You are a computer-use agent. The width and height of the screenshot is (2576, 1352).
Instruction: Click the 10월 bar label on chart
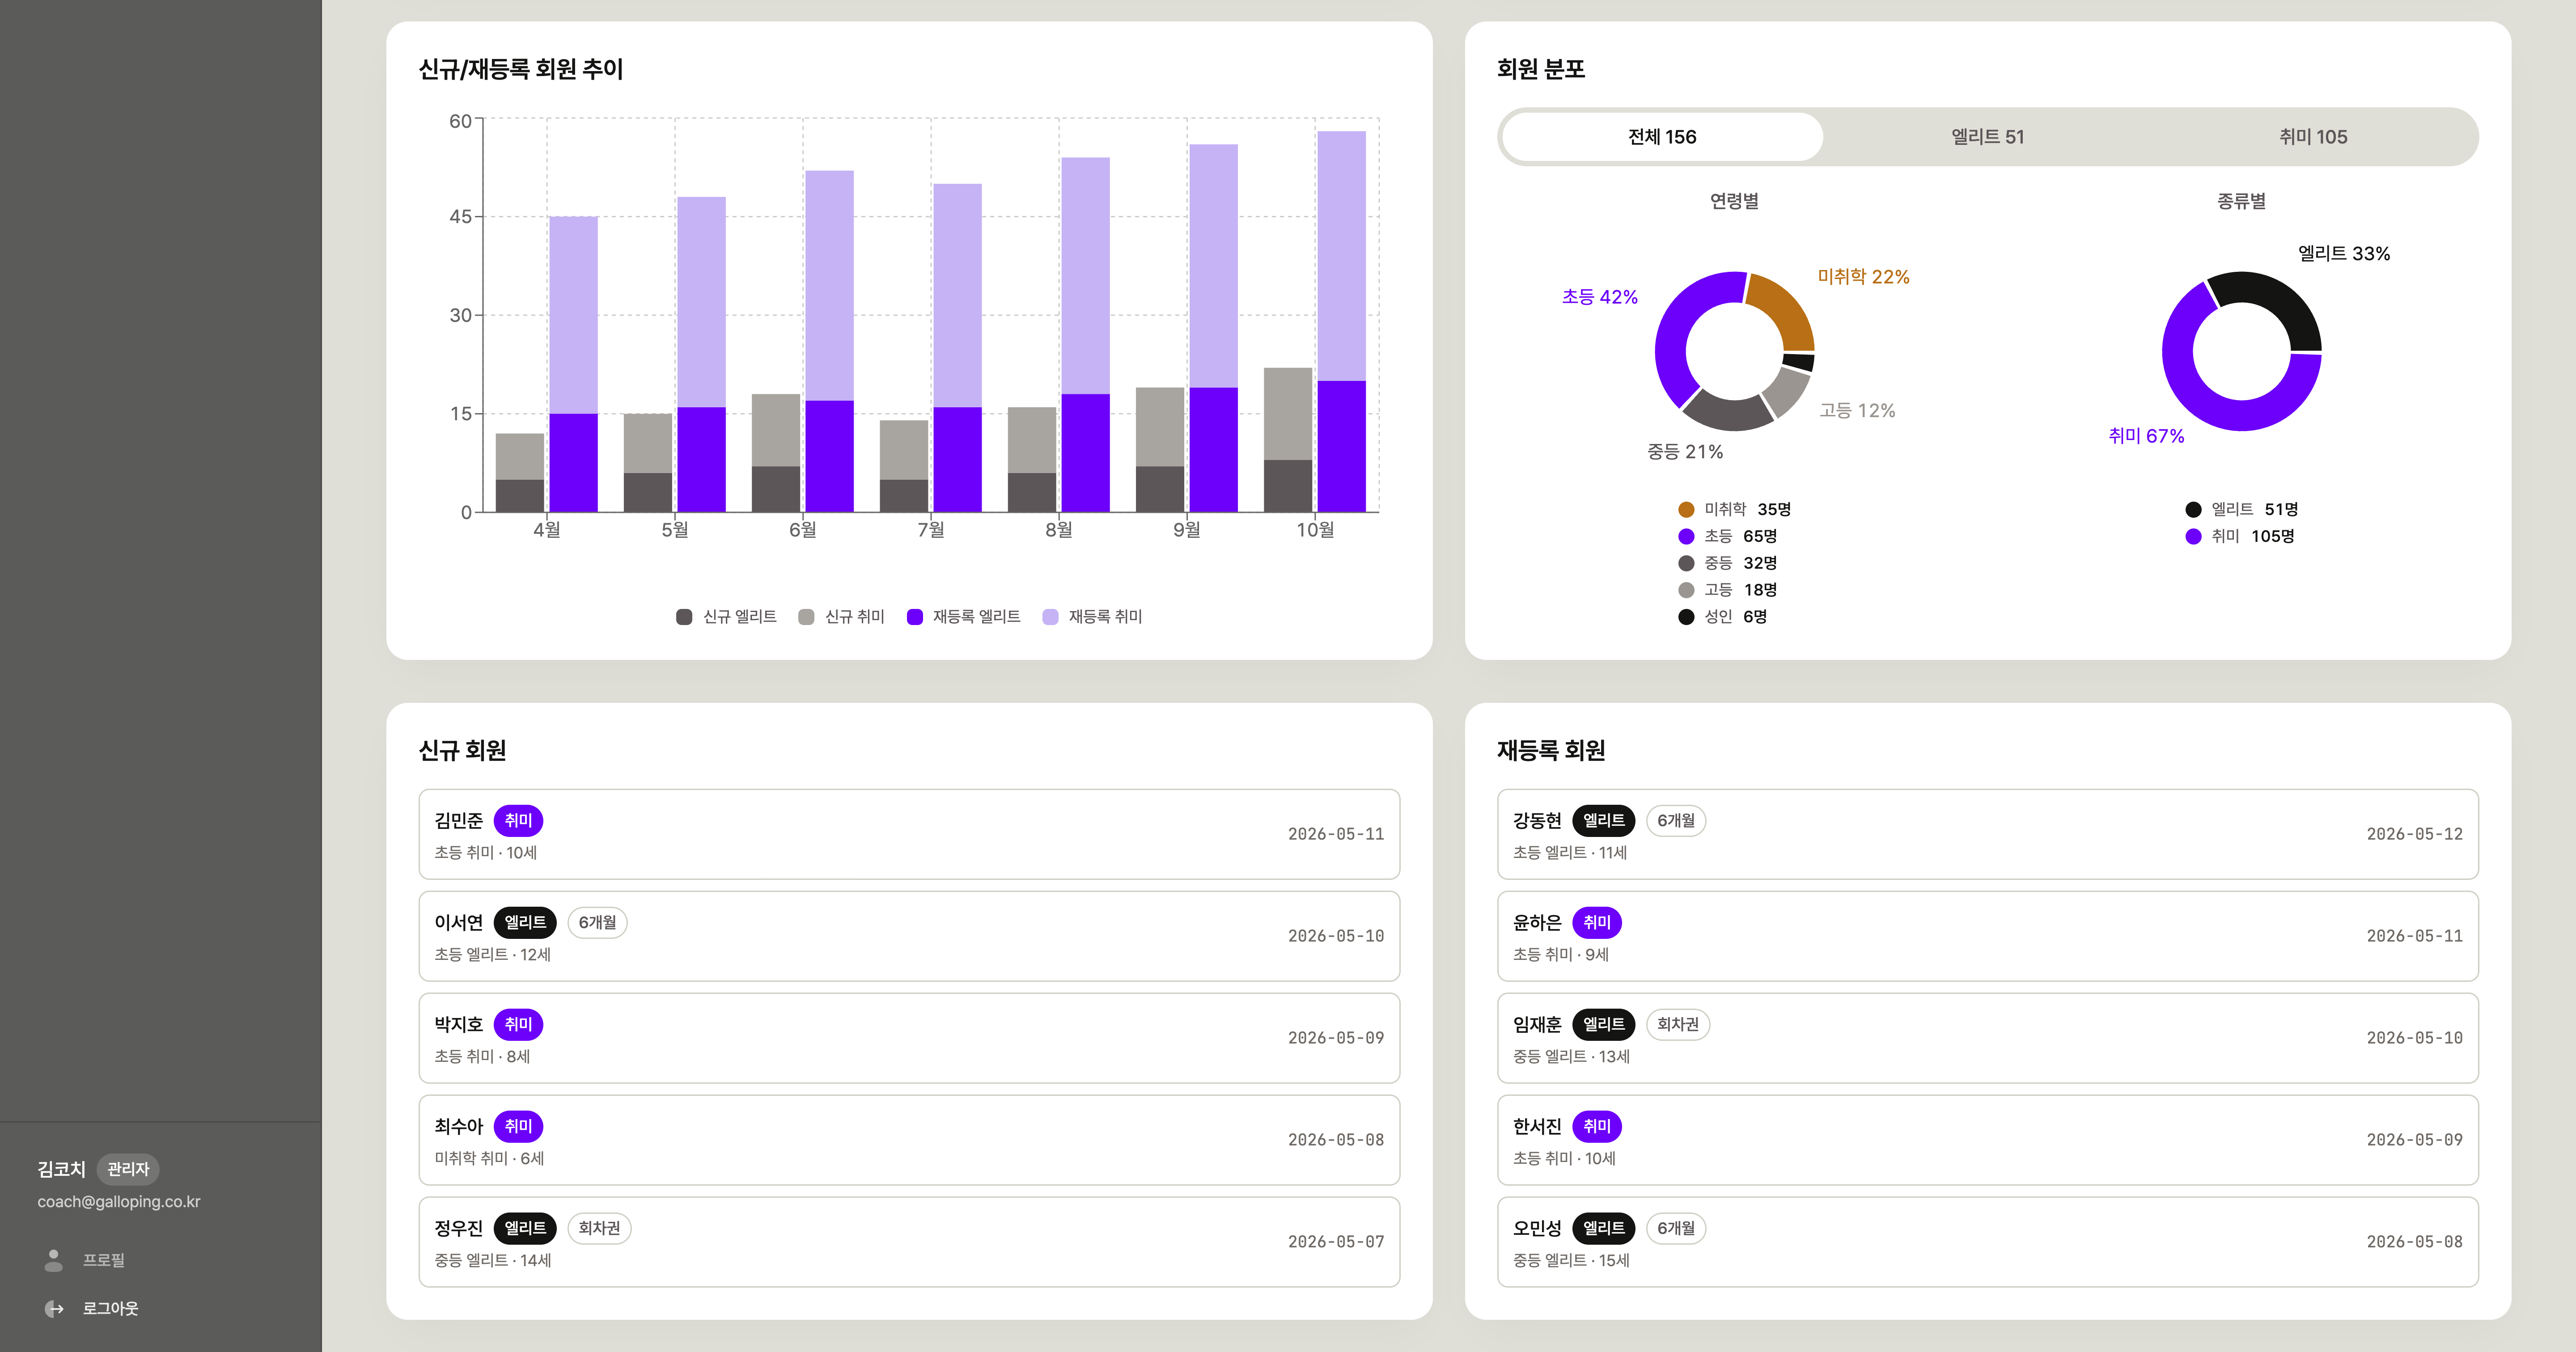pyautogui.click(x=1315, y=530)
